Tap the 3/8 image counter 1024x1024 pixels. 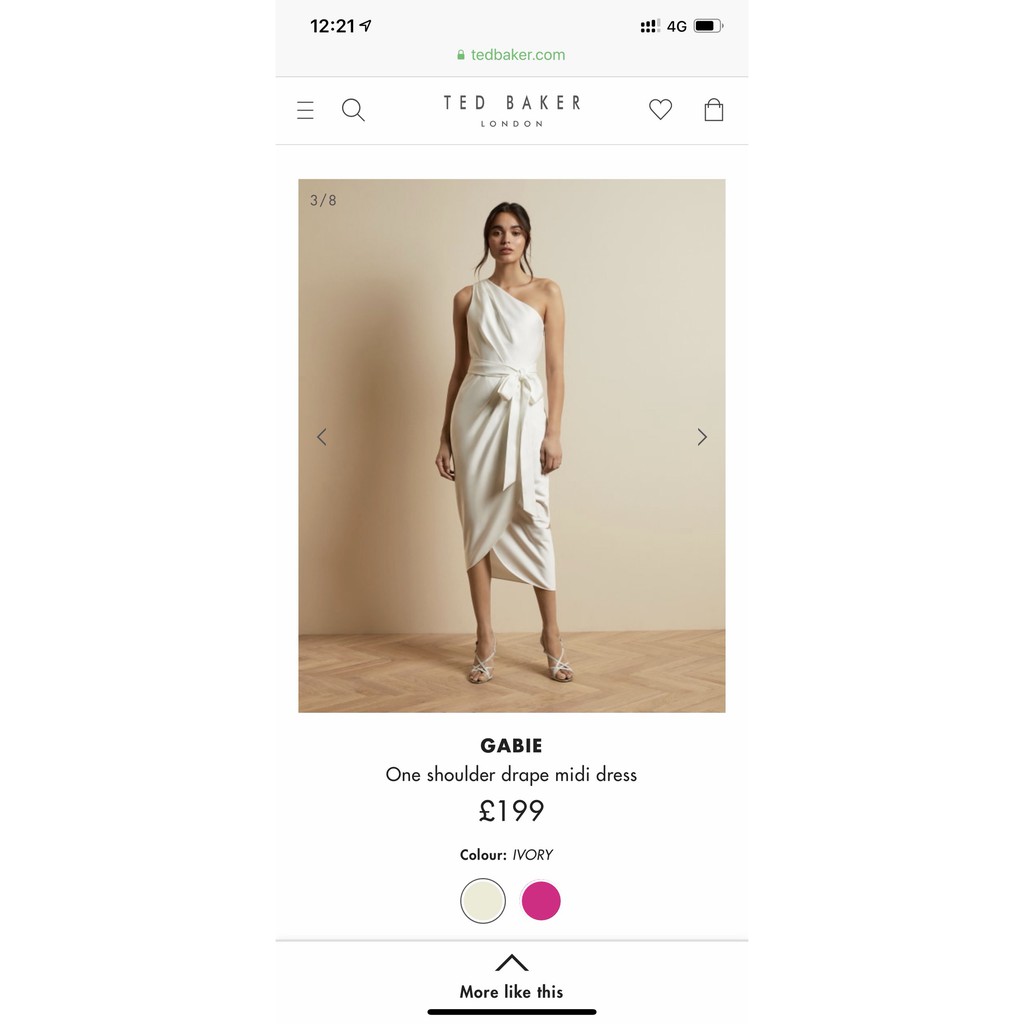323,200
